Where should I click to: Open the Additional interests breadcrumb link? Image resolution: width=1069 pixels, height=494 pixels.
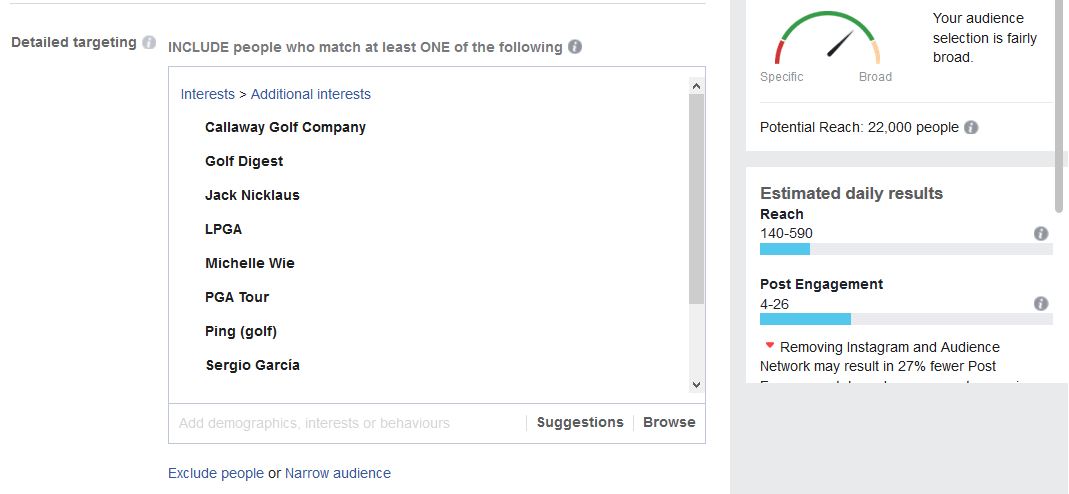(x=311, y=94)
